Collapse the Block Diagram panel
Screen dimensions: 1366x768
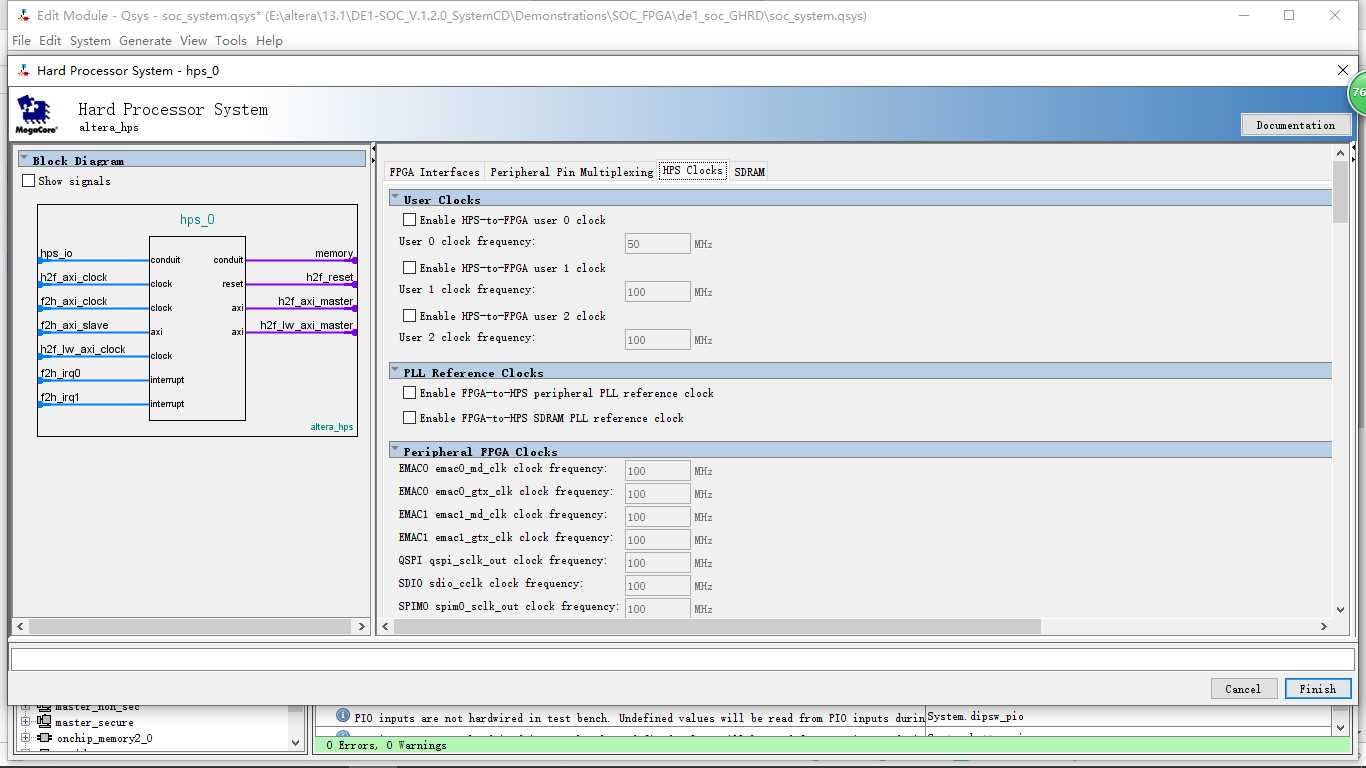(25, 159)
